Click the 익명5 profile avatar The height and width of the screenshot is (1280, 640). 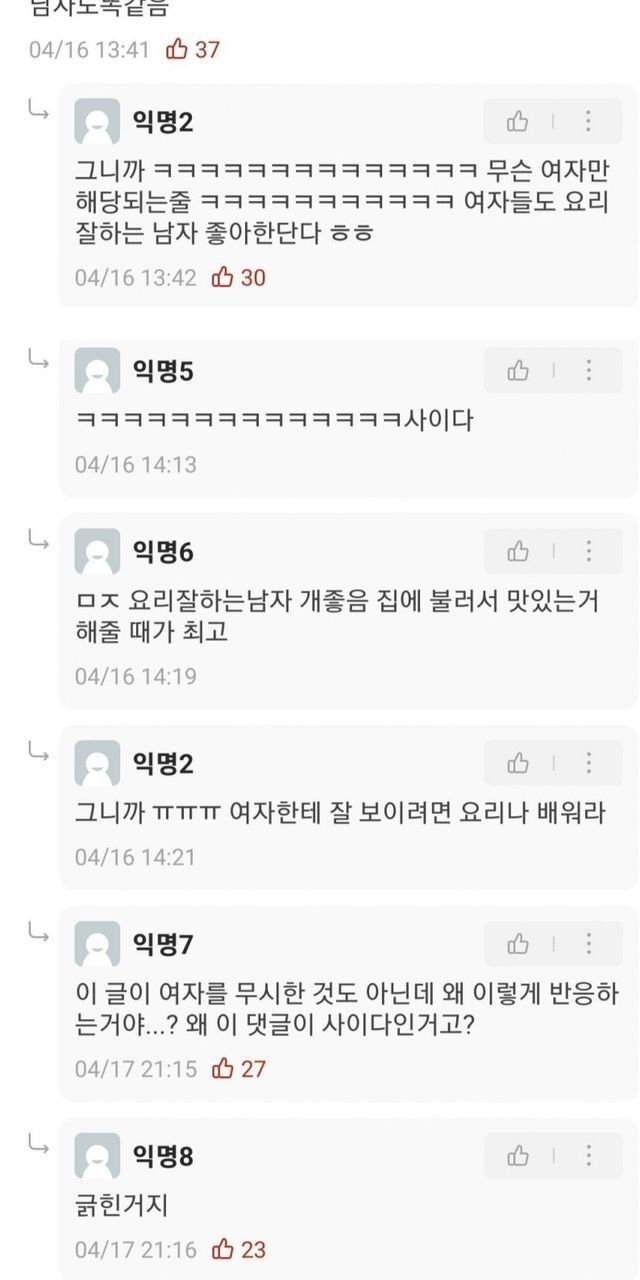tap(97, 371)
